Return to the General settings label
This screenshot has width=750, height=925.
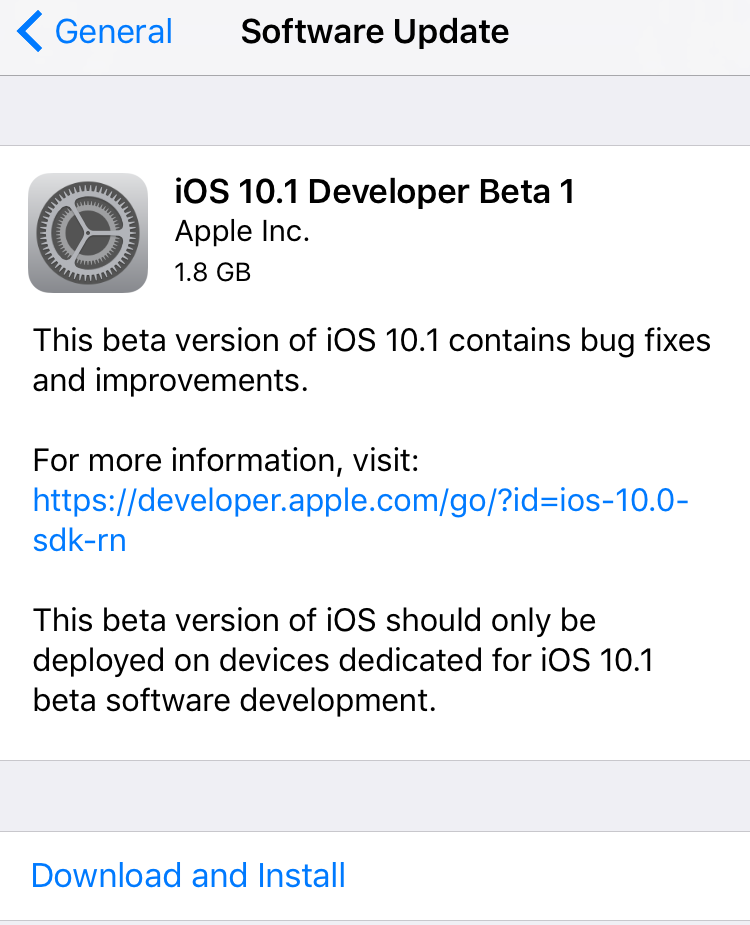pos(113,31)
